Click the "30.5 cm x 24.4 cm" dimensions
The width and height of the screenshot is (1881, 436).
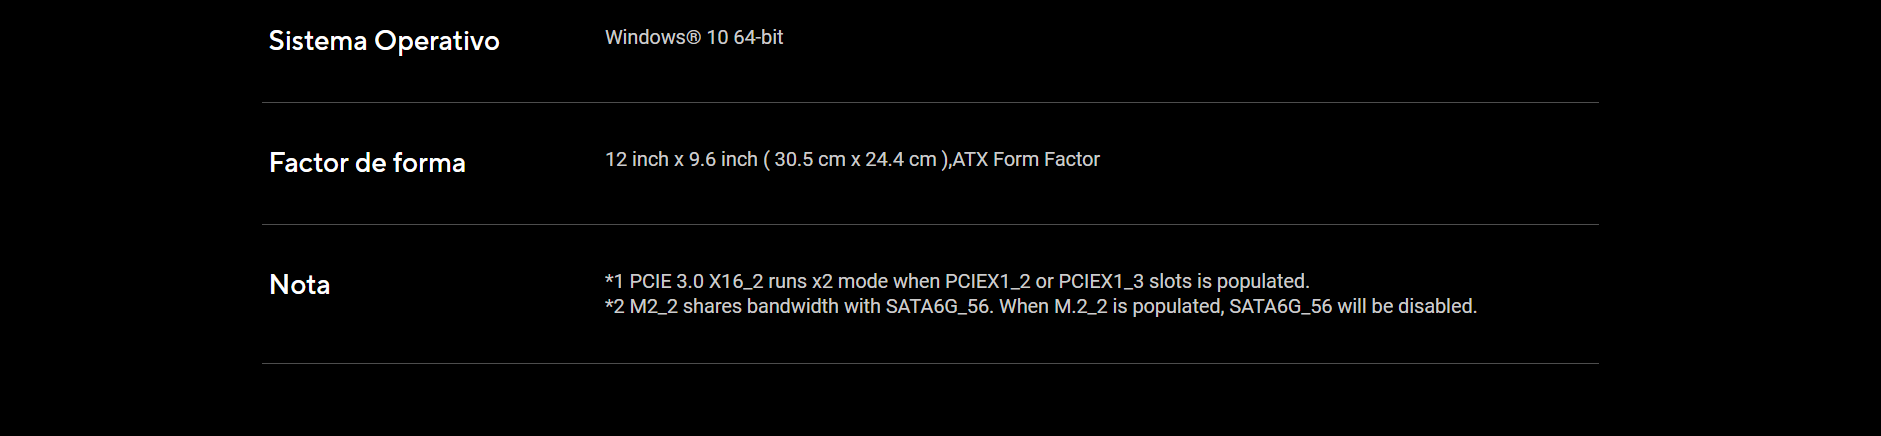tap(855, 159)
